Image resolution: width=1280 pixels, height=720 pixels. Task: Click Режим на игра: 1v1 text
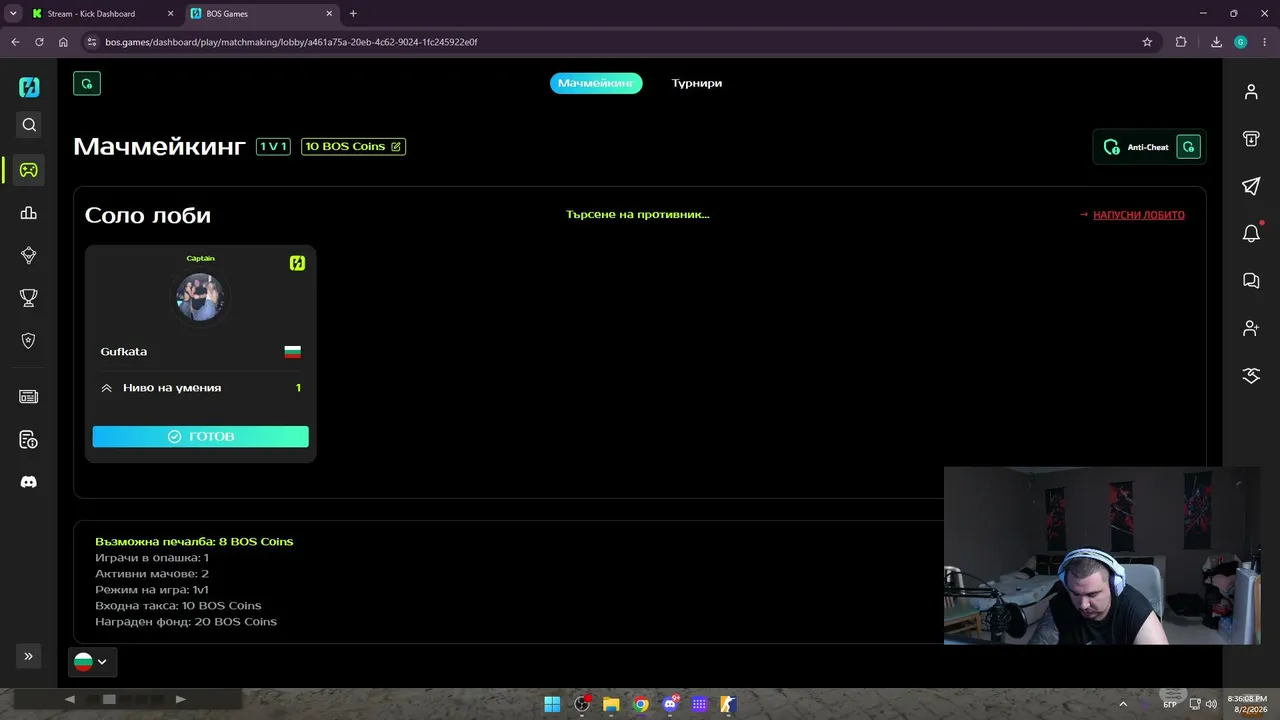click(152, 590)
